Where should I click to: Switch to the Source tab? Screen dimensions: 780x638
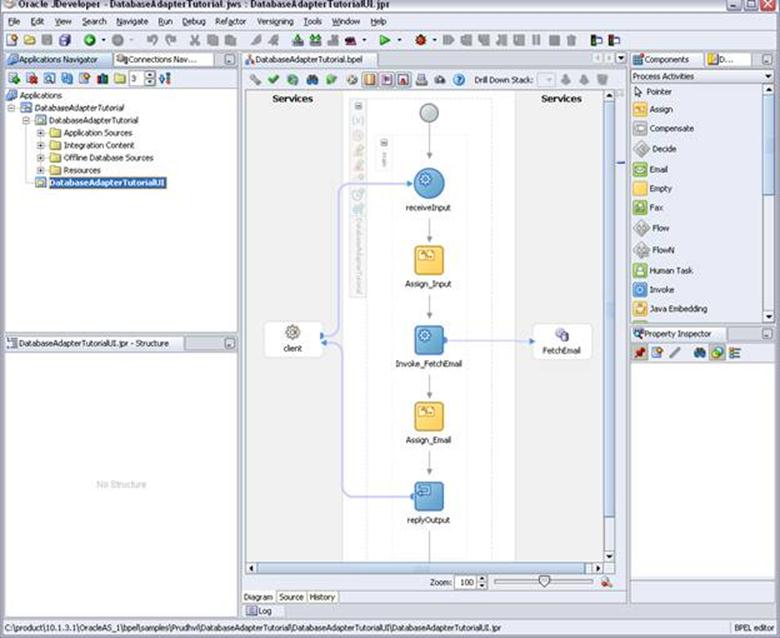point(291,597)
